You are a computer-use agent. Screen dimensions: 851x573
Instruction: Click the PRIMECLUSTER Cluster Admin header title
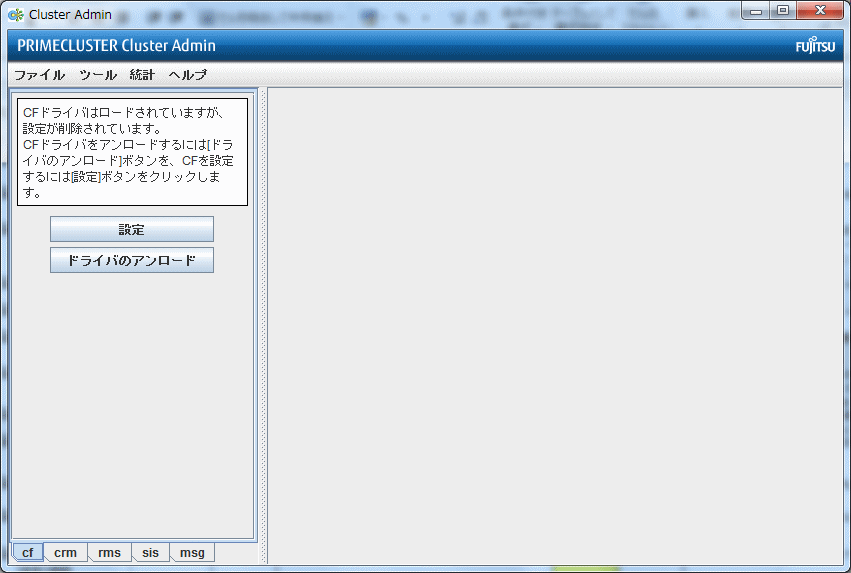click(x=116, y=46)
